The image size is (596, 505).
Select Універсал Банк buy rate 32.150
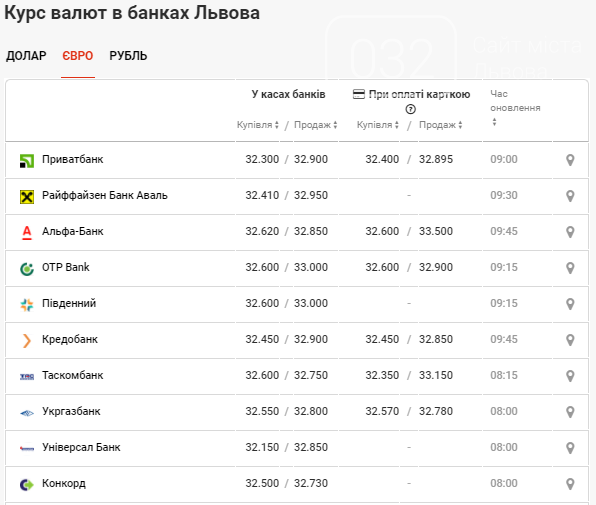click(262, 447)
